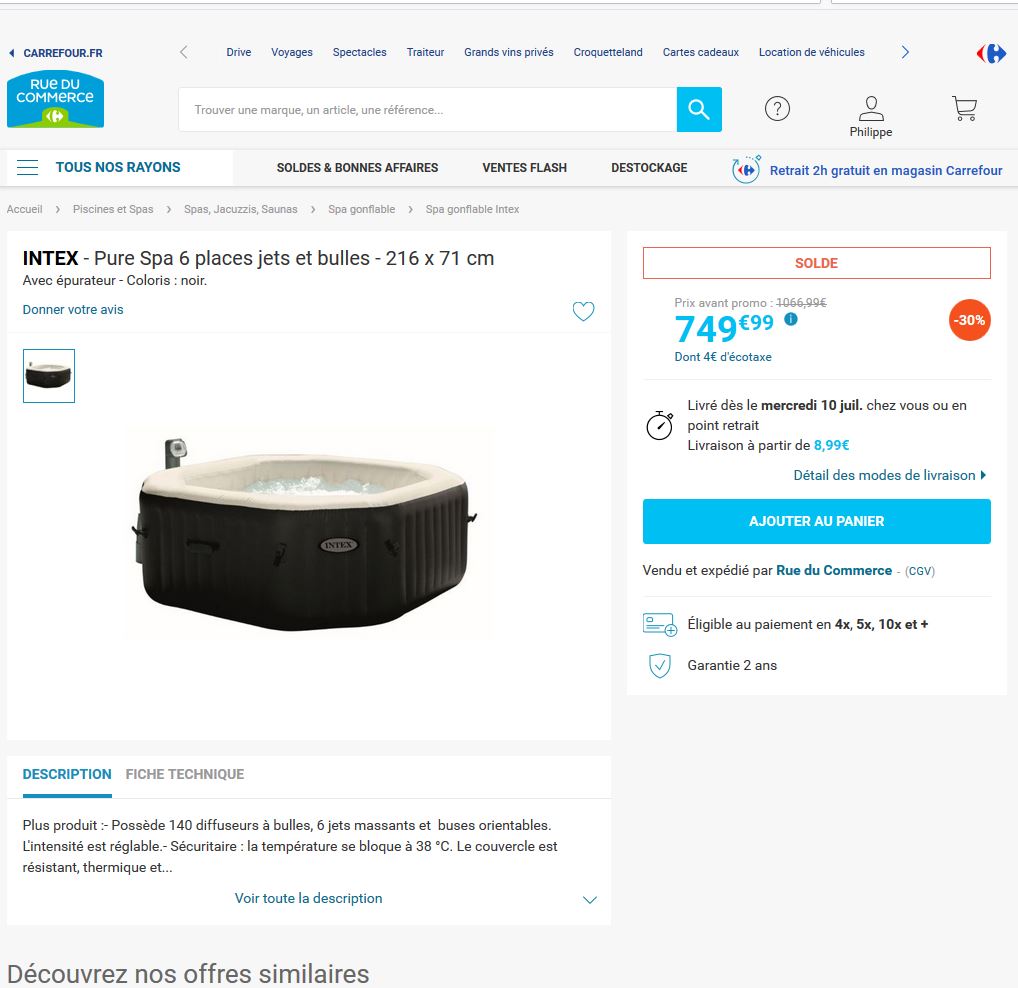Click the Ajouter au panier button
The height and width of the screenshot is (988, 1018).
(x=816, y=521)
